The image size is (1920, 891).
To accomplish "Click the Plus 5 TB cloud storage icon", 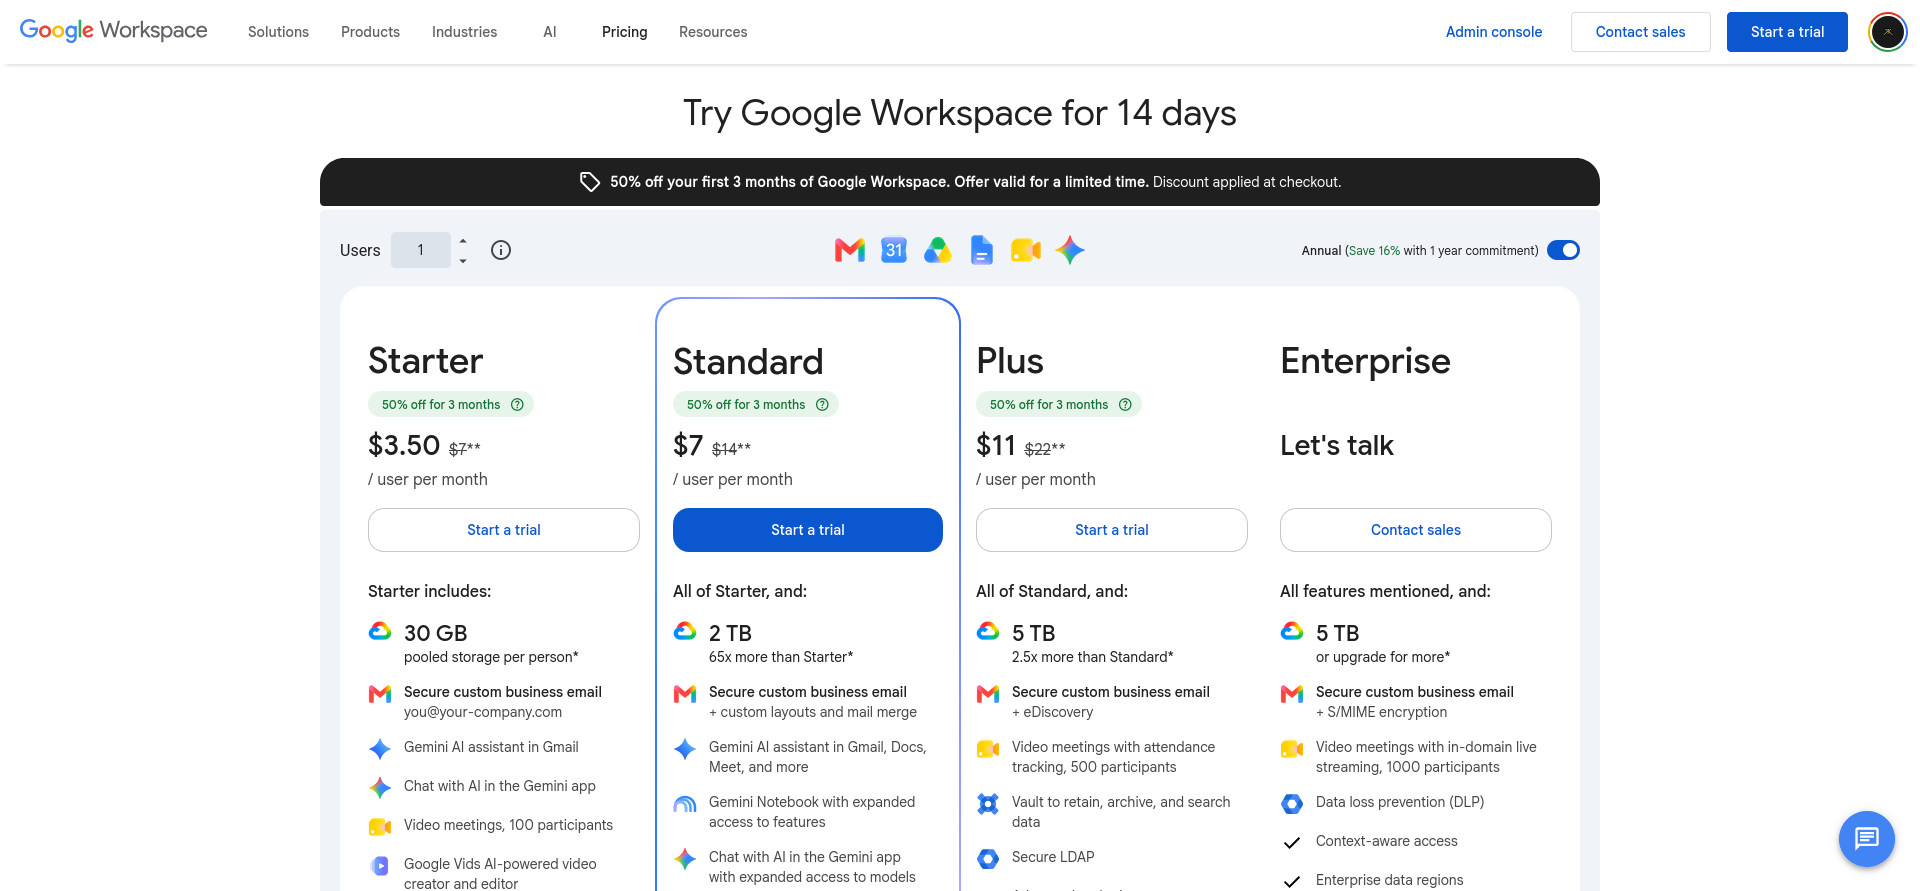I will coord(988,631).
